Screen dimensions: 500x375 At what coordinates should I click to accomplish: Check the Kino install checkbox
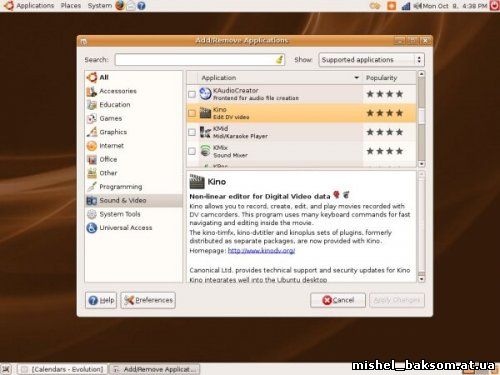point(192,113)
